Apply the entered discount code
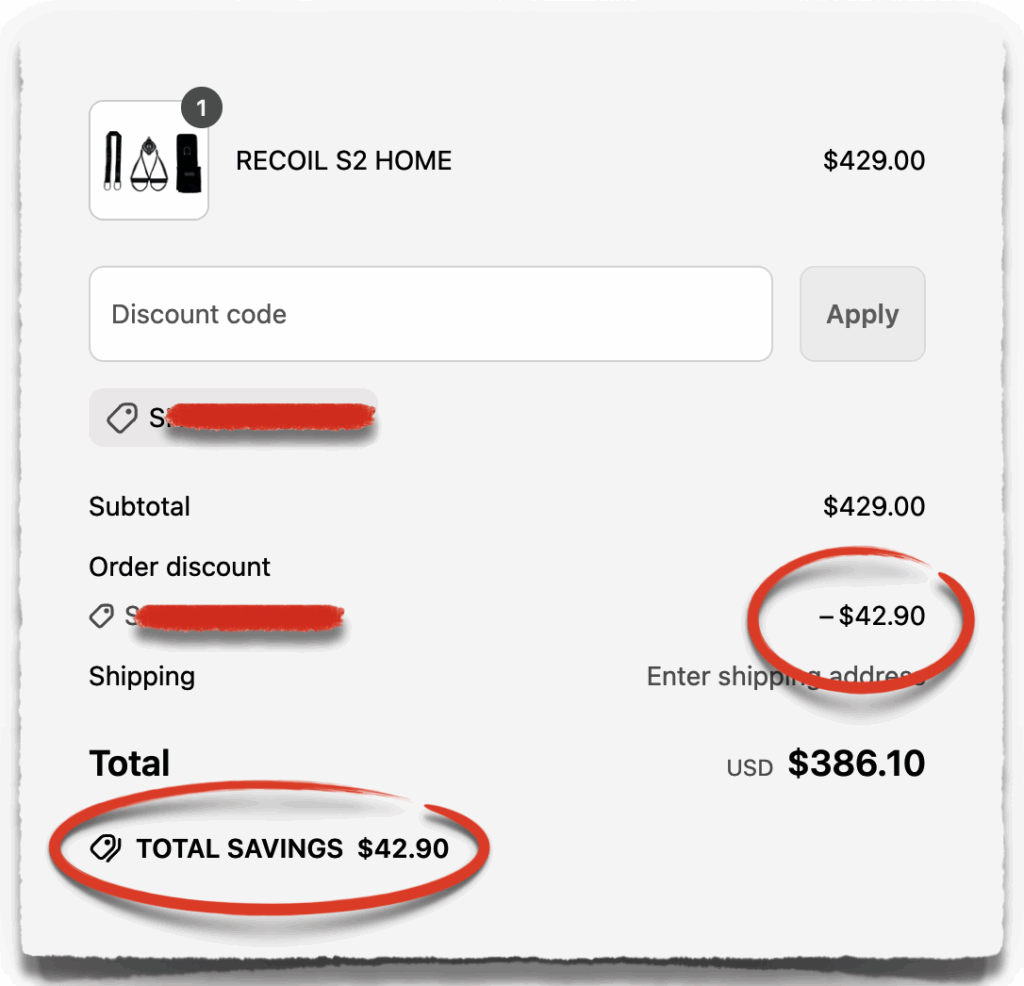This screenshot has height=986, width=1024. pyautogui.click(x=861, y=313)
